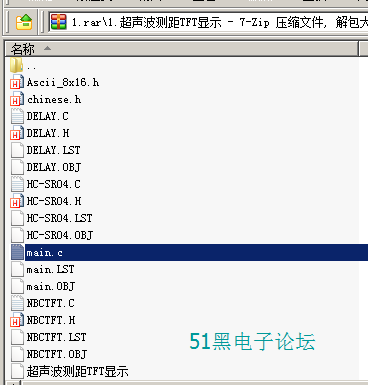Viewport: 368px width, 385px height.
Task: Open the parent folder '..' icon
Action: pos(16,65)
